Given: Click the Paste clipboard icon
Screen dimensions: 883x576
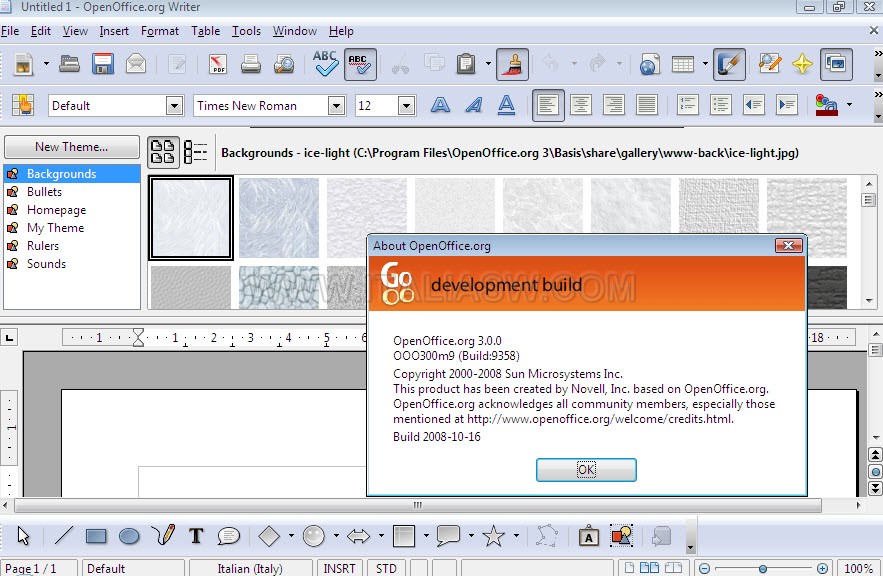Looking at the screenshot, I should pyautogui.click(x=466, y=64).
